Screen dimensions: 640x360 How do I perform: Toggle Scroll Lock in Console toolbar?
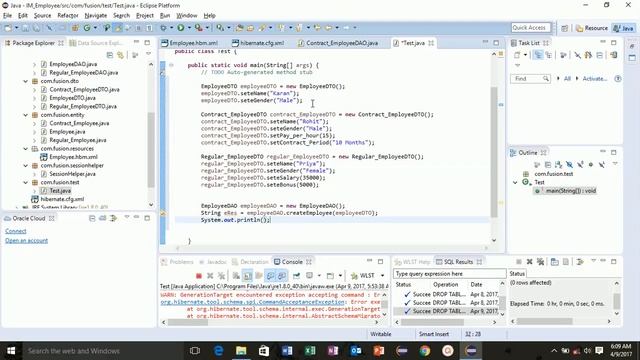(x=247, y=276)
